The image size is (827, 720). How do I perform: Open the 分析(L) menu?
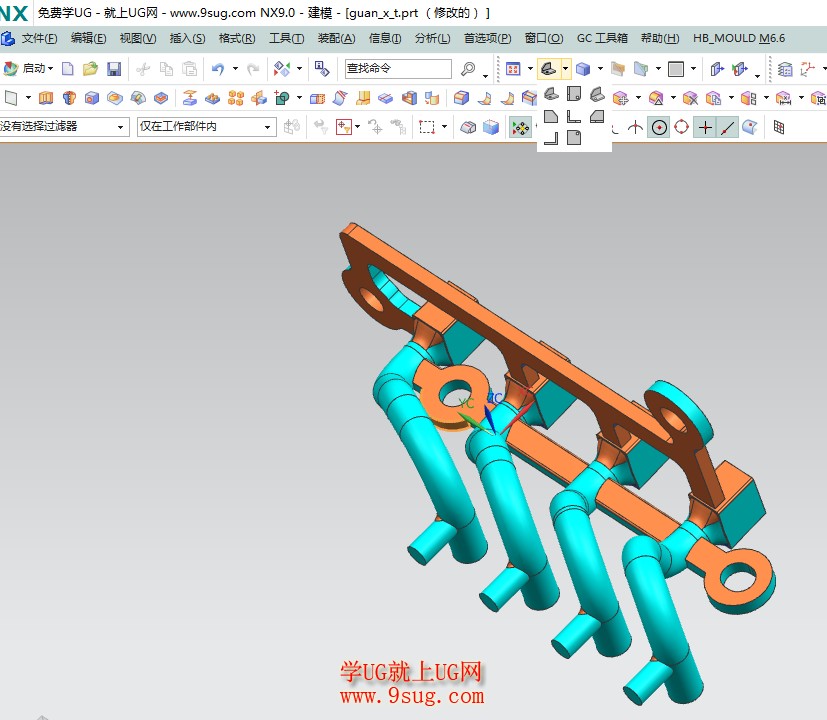[432, 39]
